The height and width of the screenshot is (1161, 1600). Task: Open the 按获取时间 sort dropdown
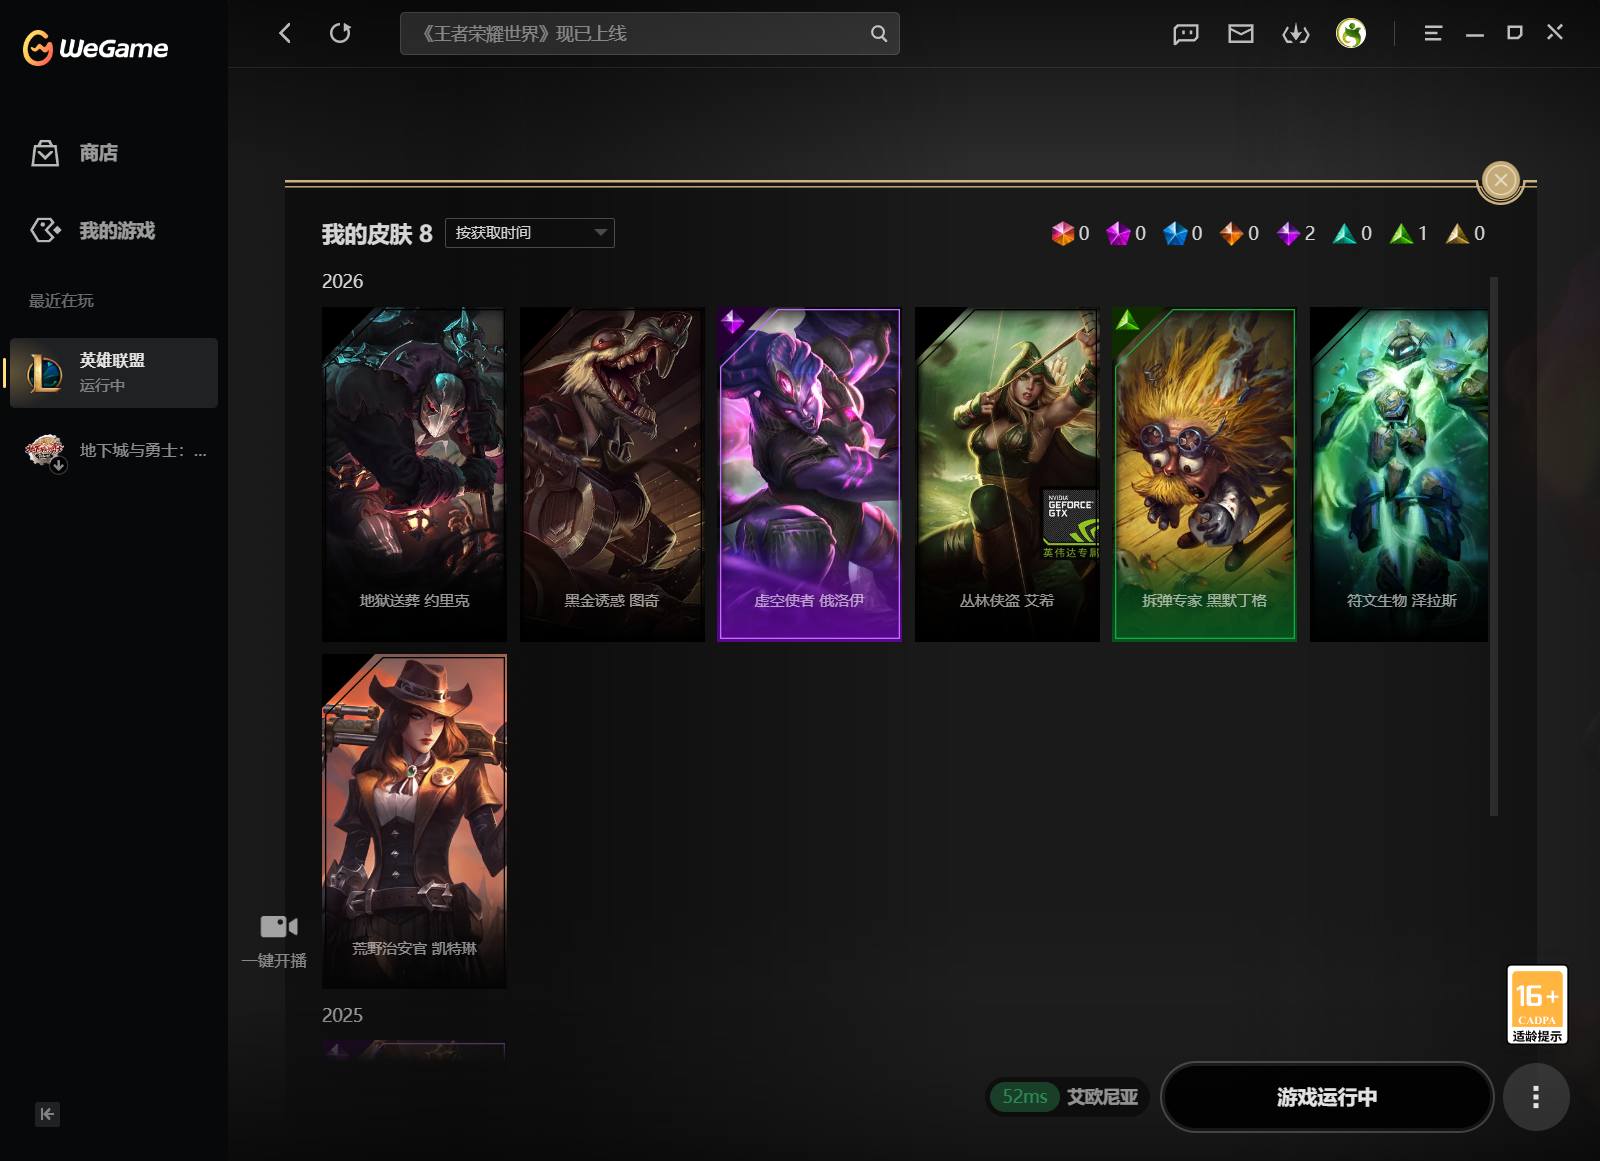[x=529, y=233]
